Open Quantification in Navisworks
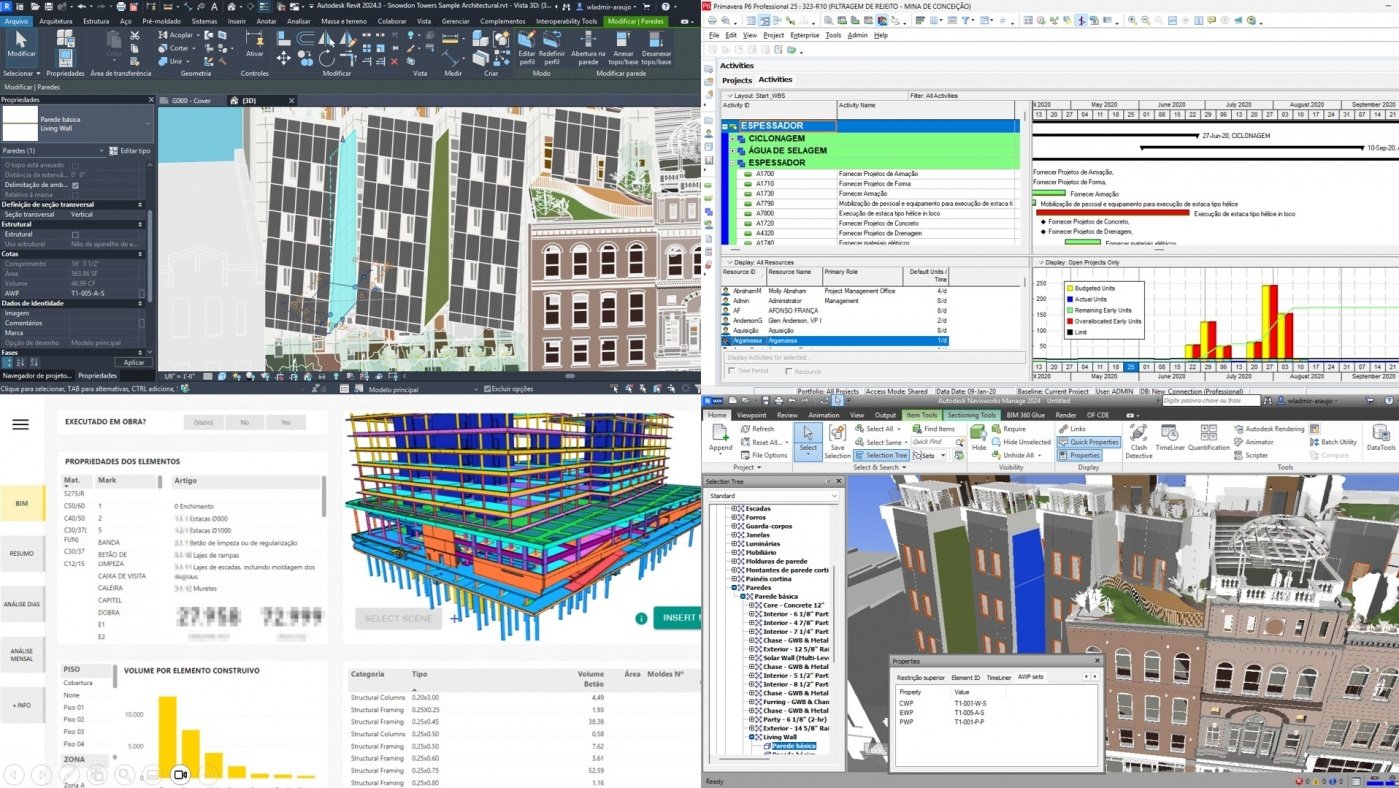This screenshot has height=788, width=1399. 1209,438
